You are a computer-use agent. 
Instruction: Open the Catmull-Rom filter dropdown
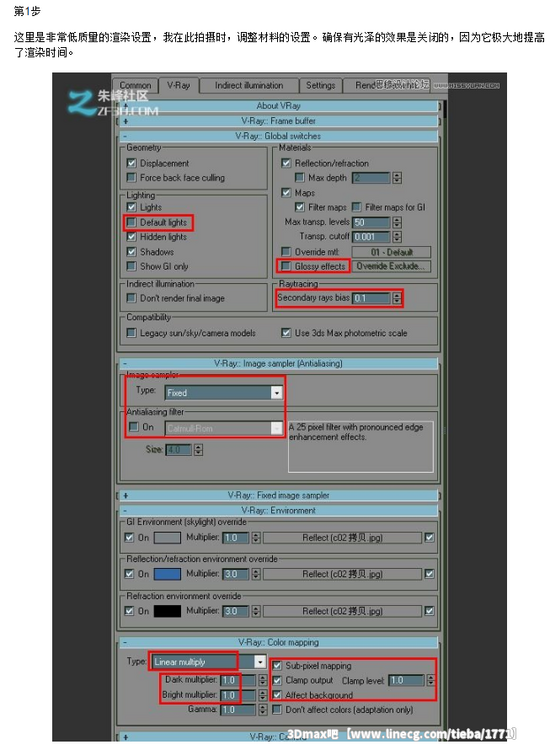click(x=223, y=428)
